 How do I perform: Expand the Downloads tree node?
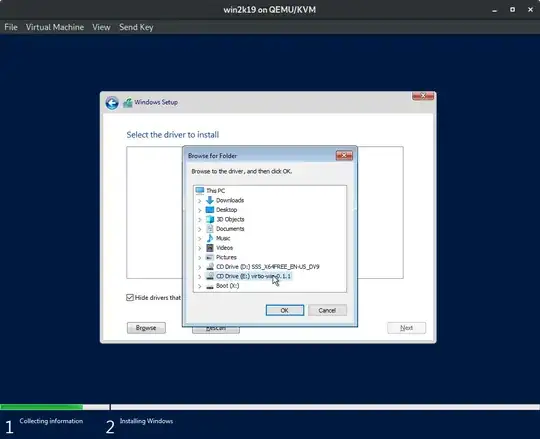pyautogui.click(x=199, y=200)
